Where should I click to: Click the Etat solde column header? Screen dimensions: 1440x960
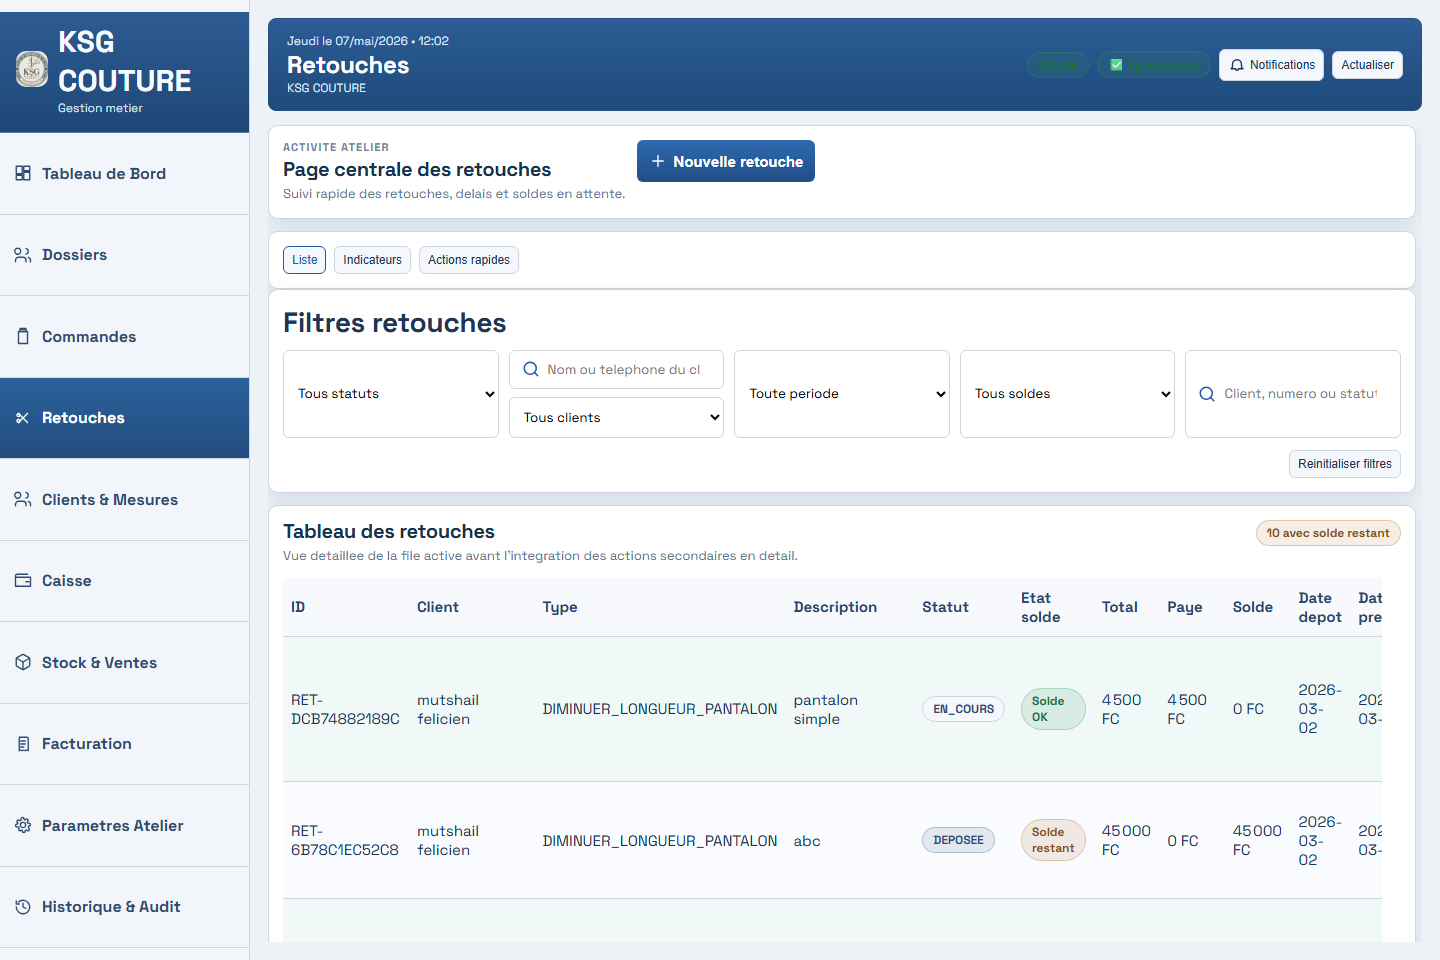[x=1040, y=607]
